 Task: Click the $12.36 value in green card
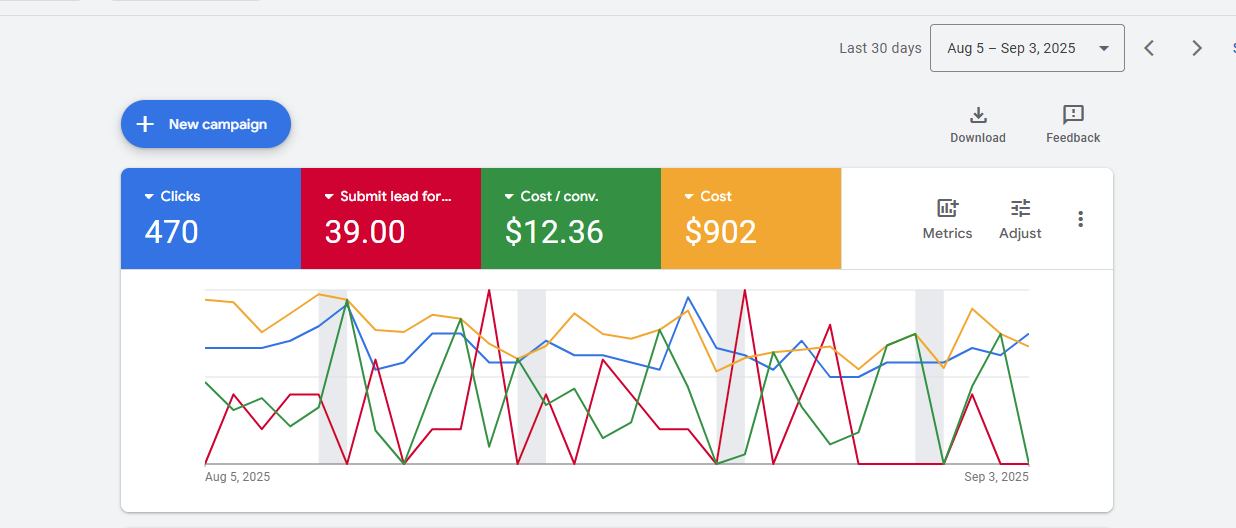tap(554, 232)
